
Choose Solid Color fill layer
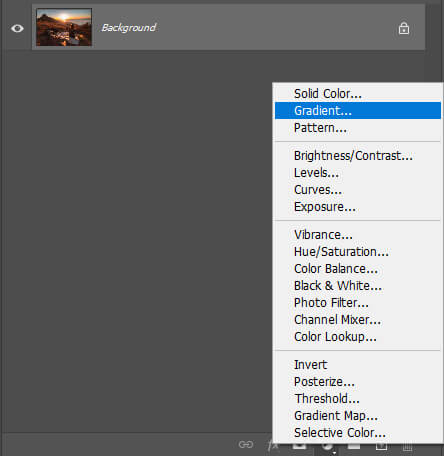point(327,94)
